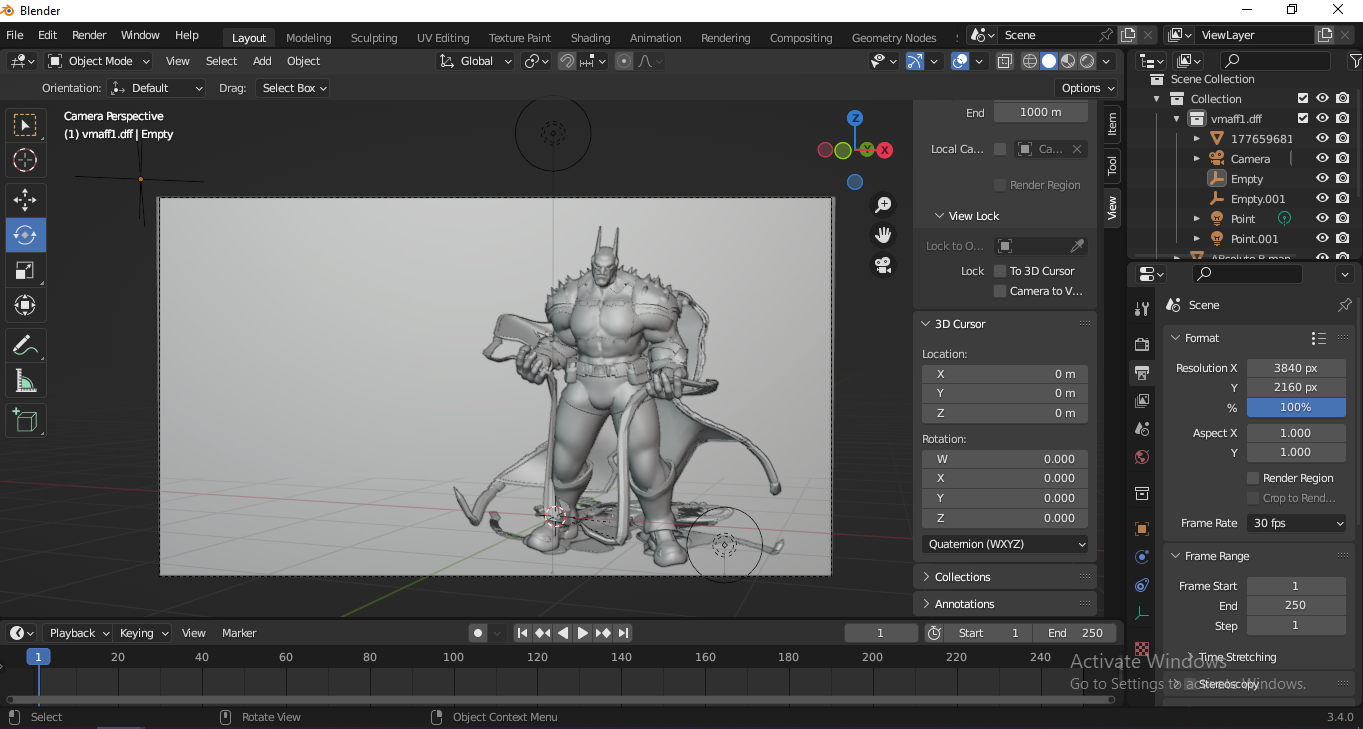Open Orientation Default dropdown
The height and width of the screenshot is (729, 1363).
pos(156,88)
